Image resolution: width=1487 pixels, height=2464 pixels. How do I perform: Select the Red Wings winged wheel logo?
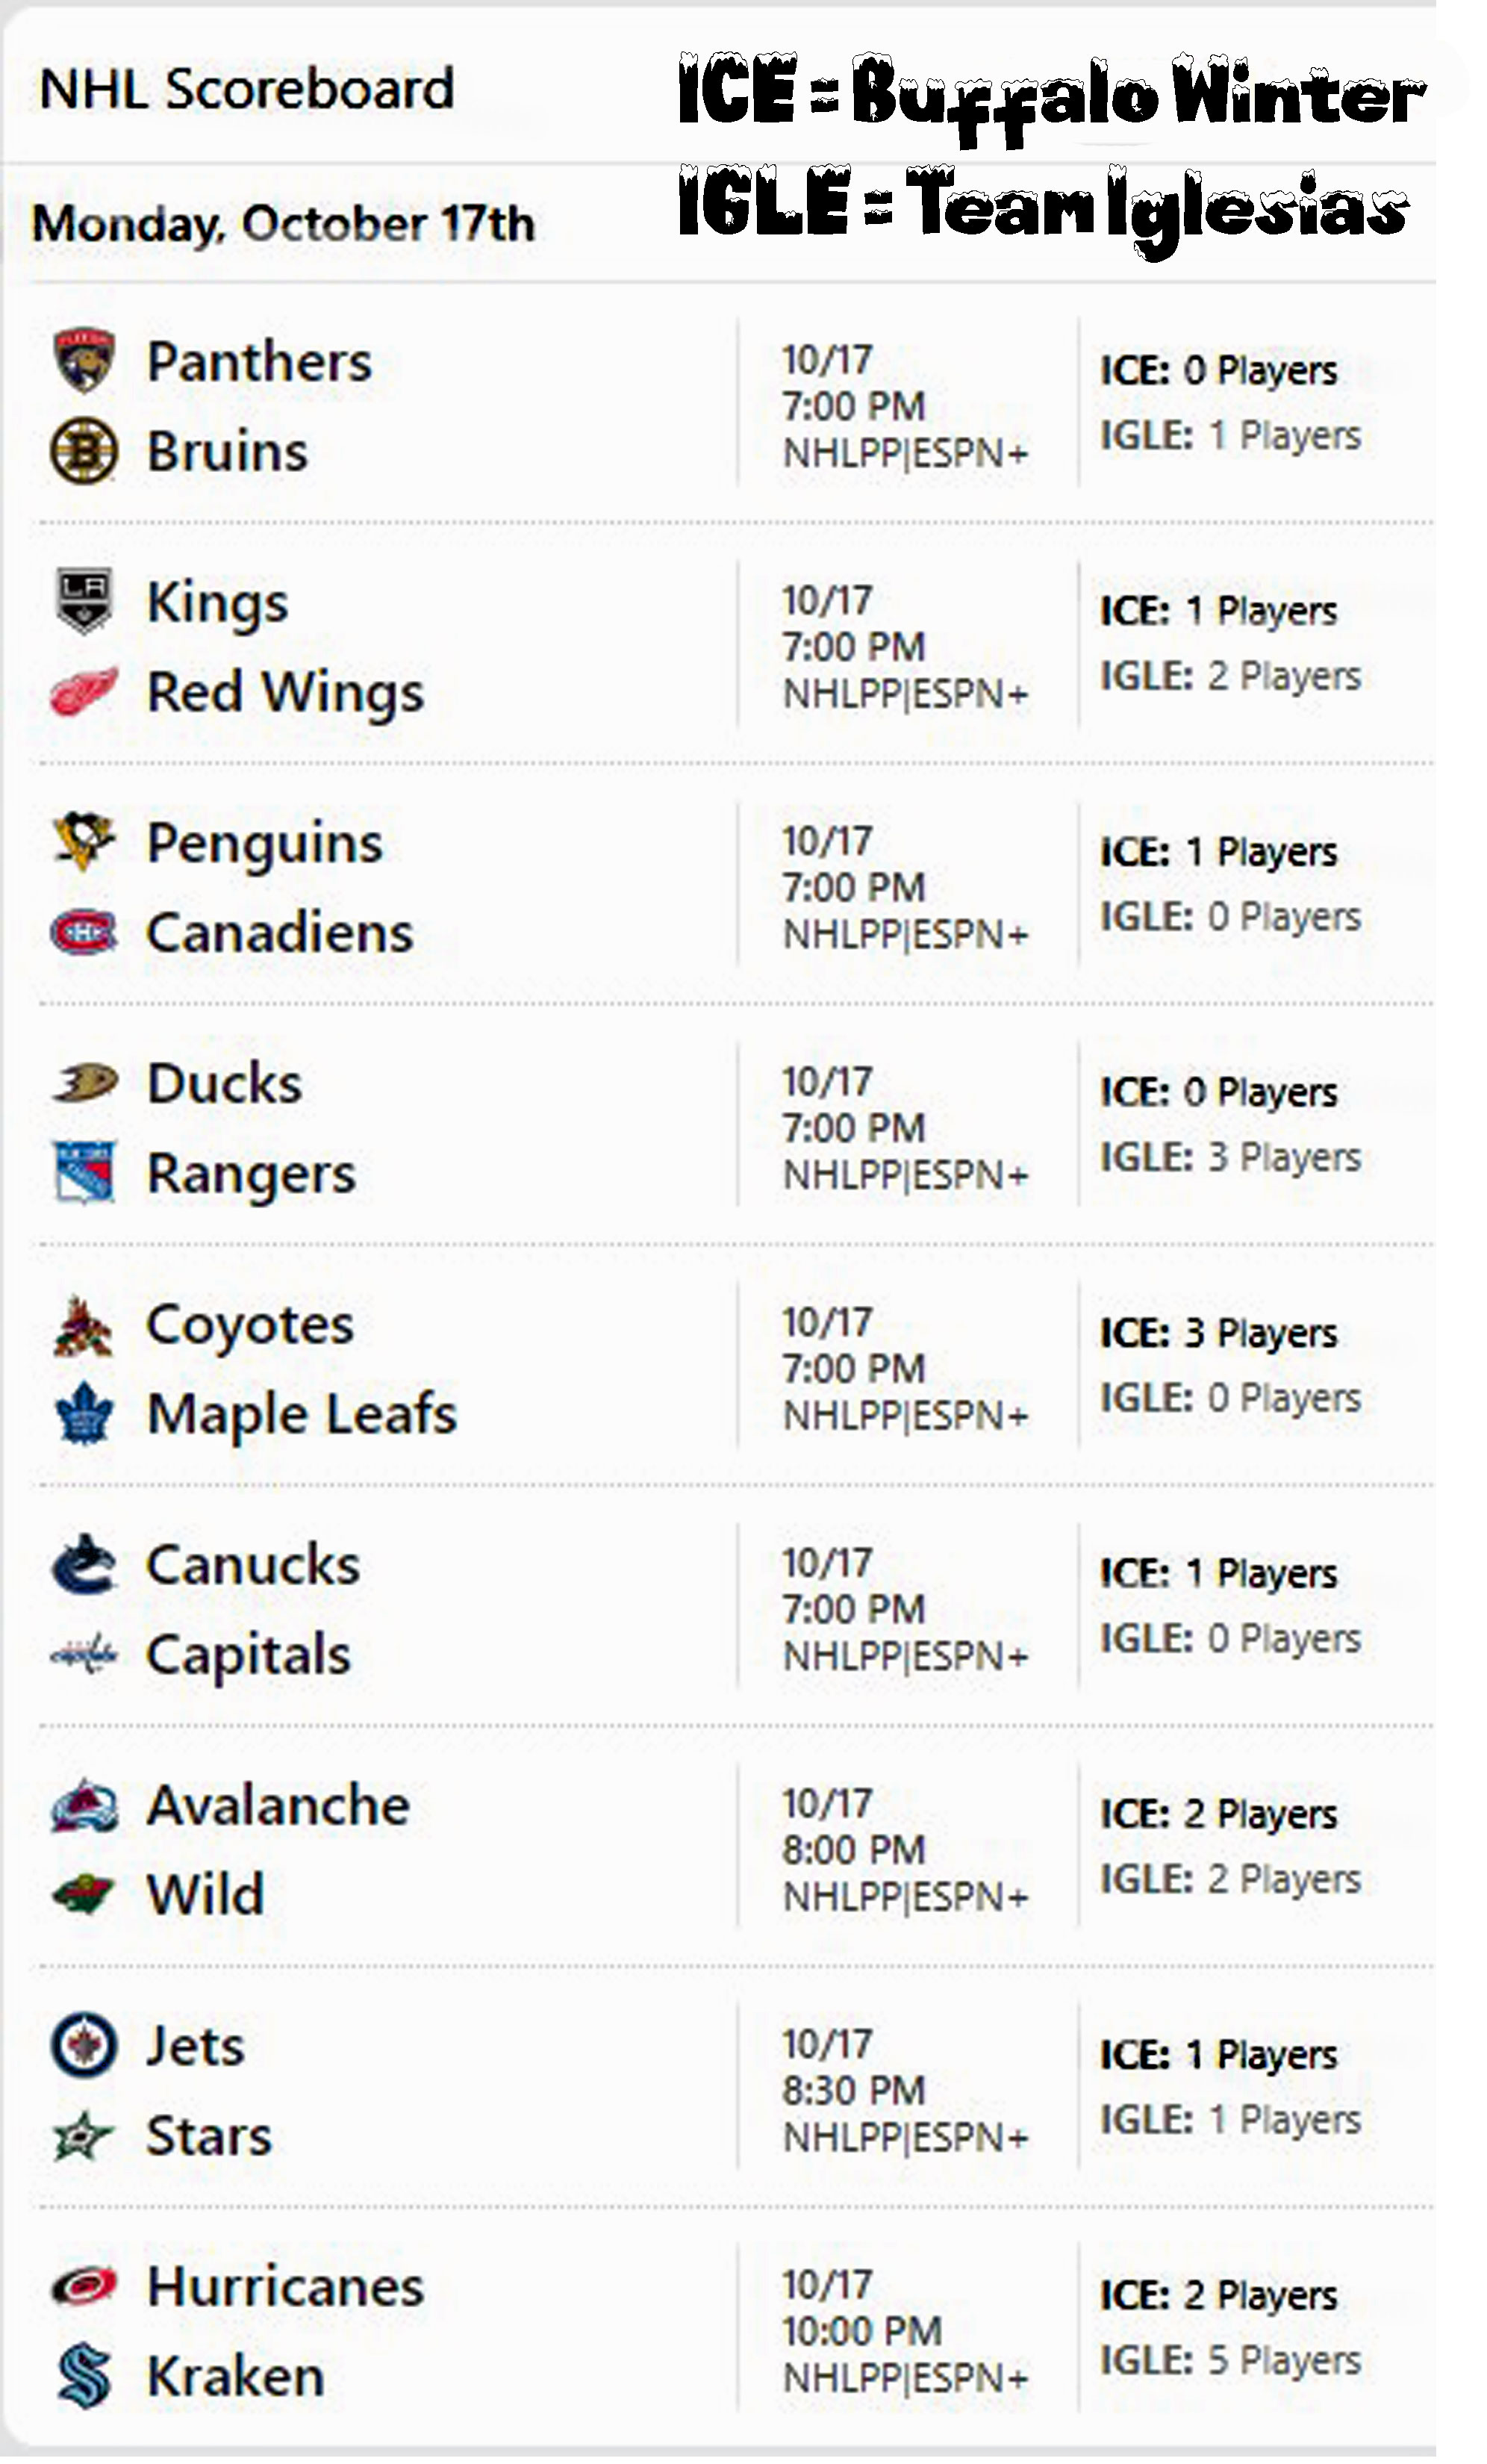84,691
